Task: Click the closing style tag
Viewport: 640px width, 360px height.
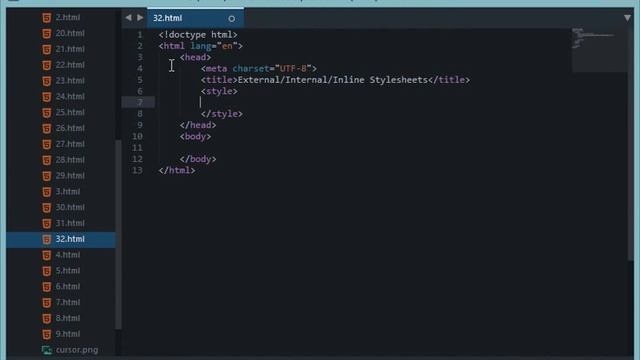Action: point(222,114)
